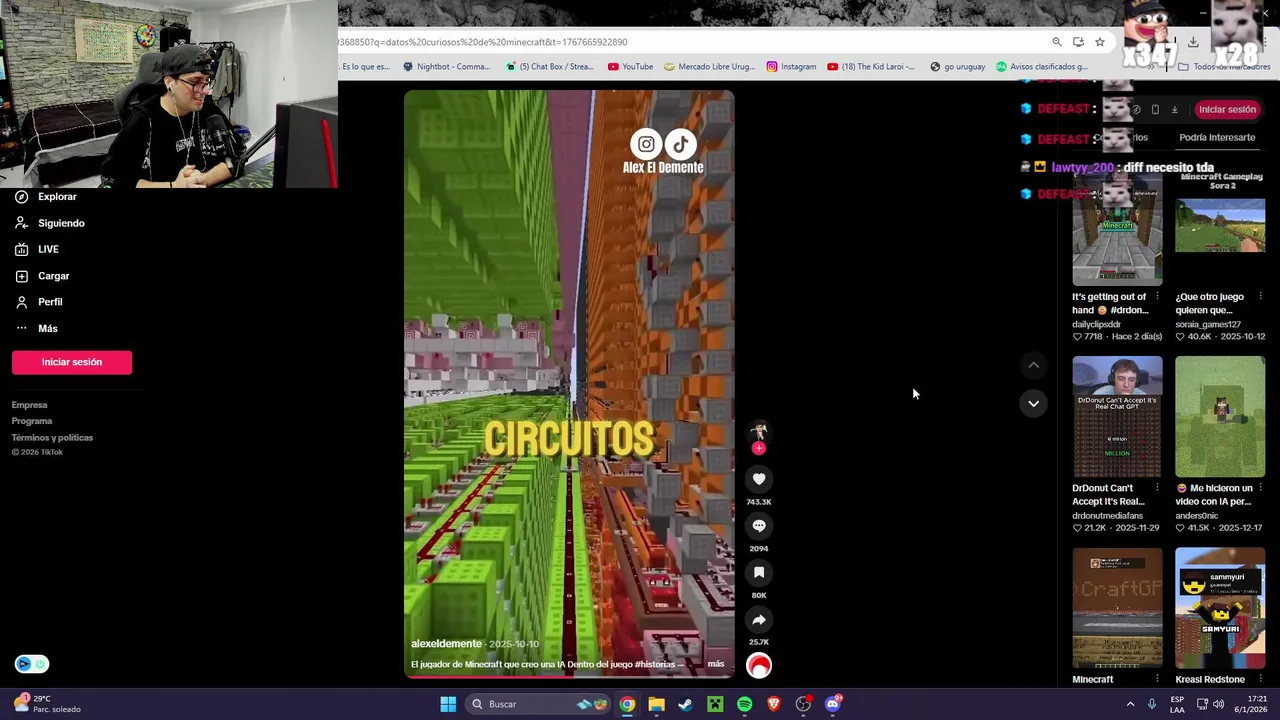
Task: Open the Empresa footer link
Action: point(29,405)
